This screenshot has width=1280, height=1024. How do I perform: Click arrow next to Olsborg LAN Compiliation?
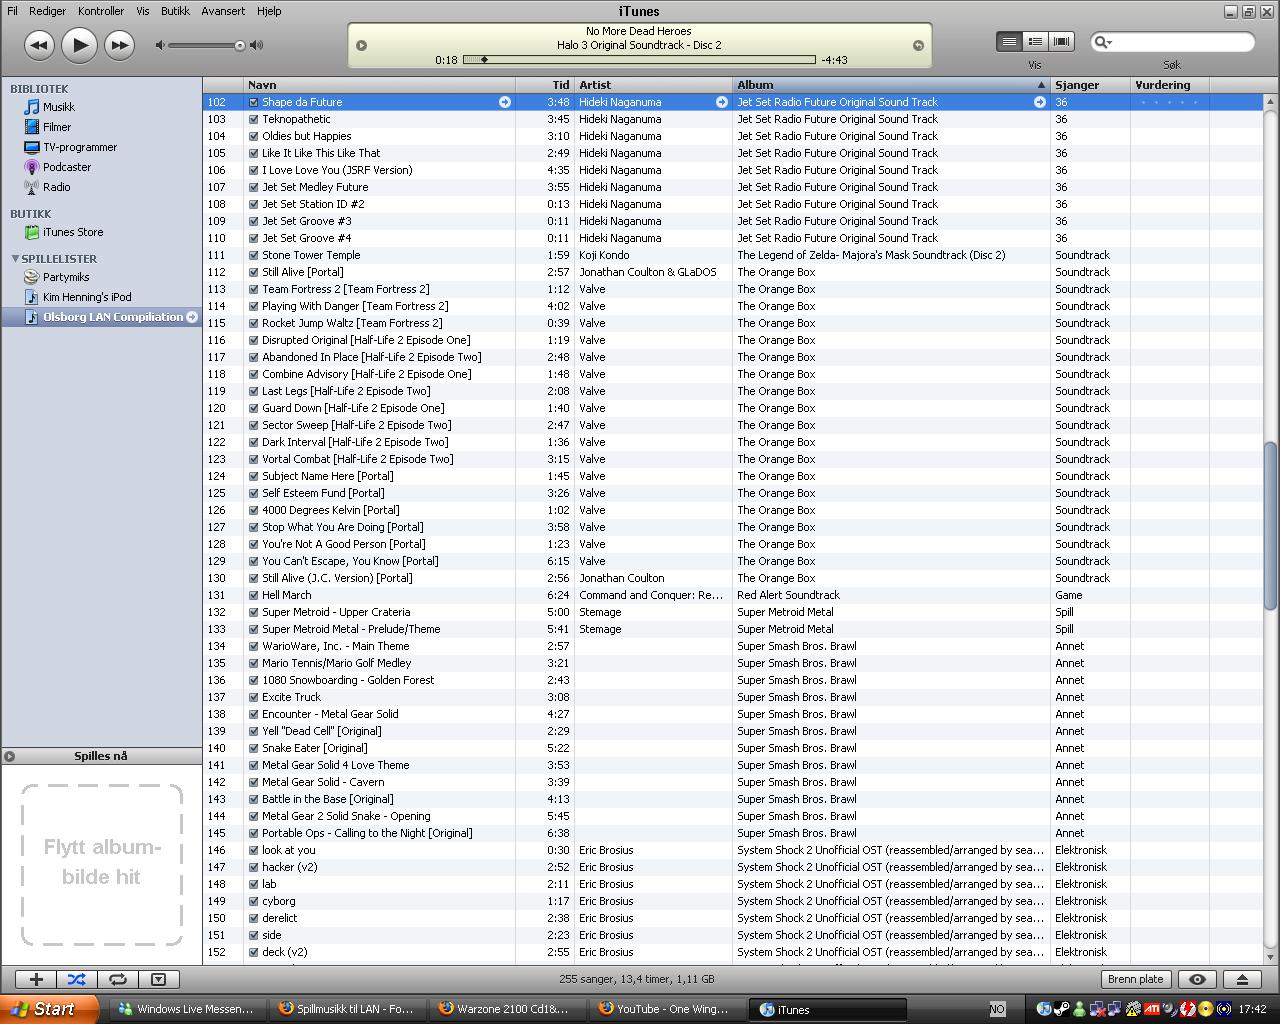(x=192, y=317)
